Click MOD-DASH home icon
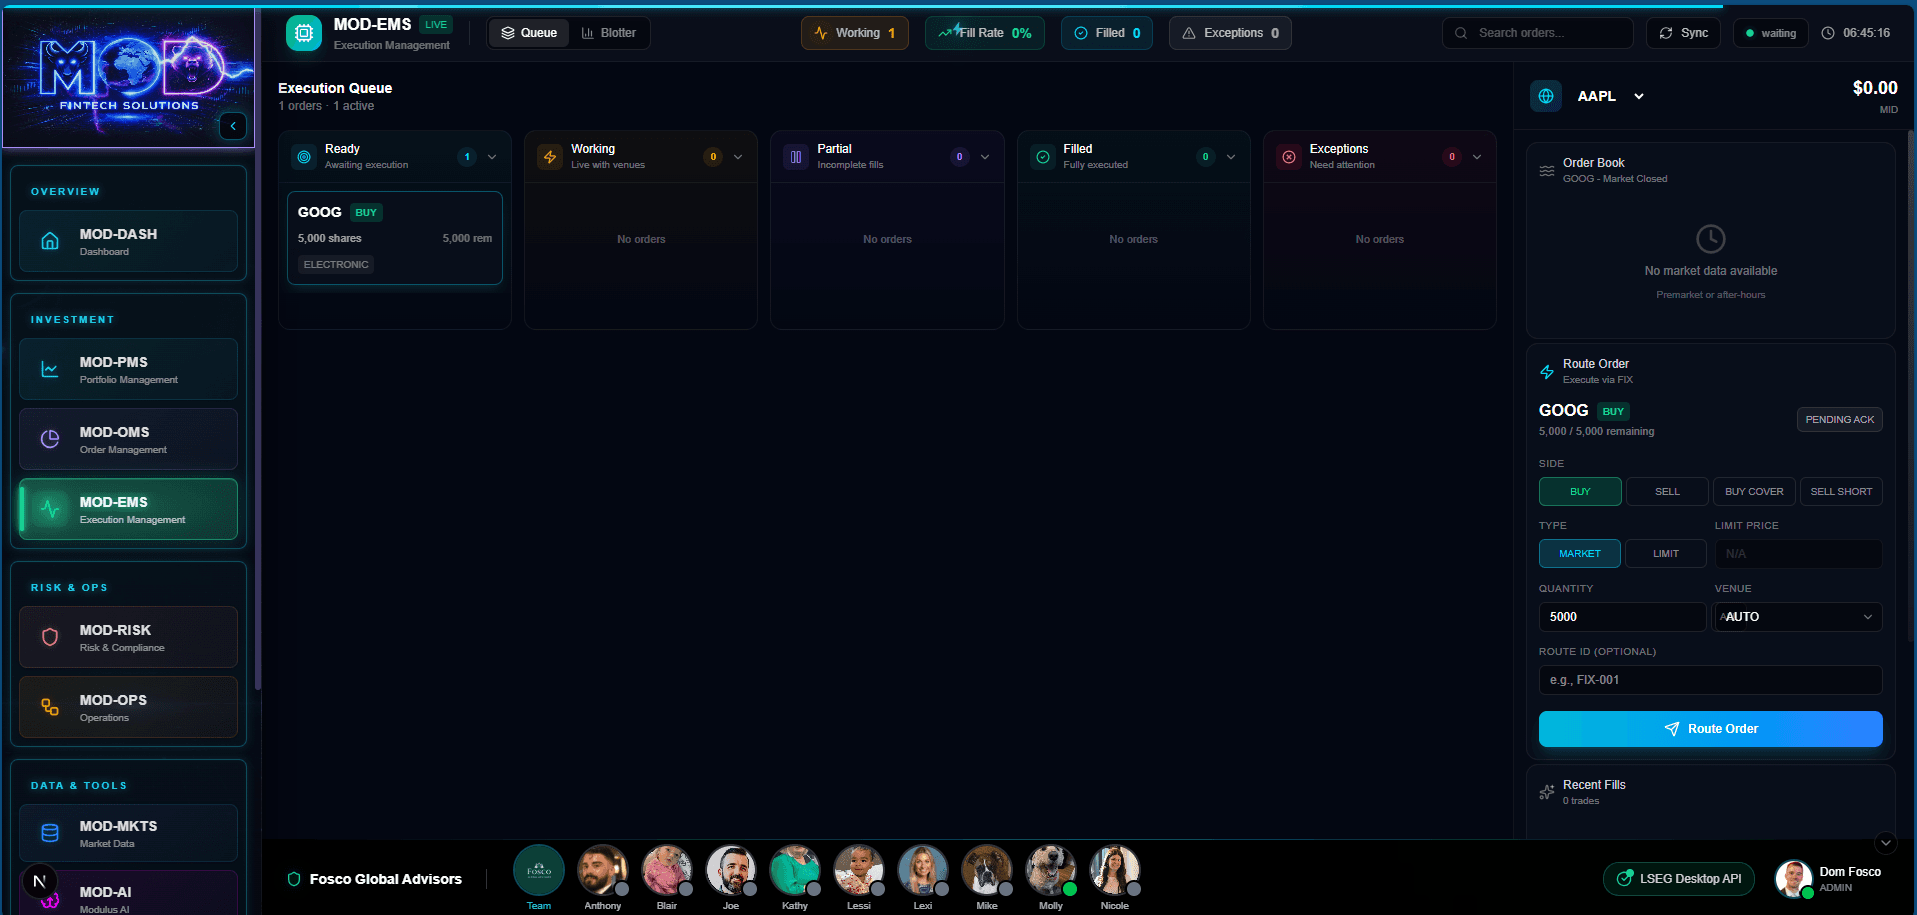This screenshot has width=1917, height=915. (50, 241)
